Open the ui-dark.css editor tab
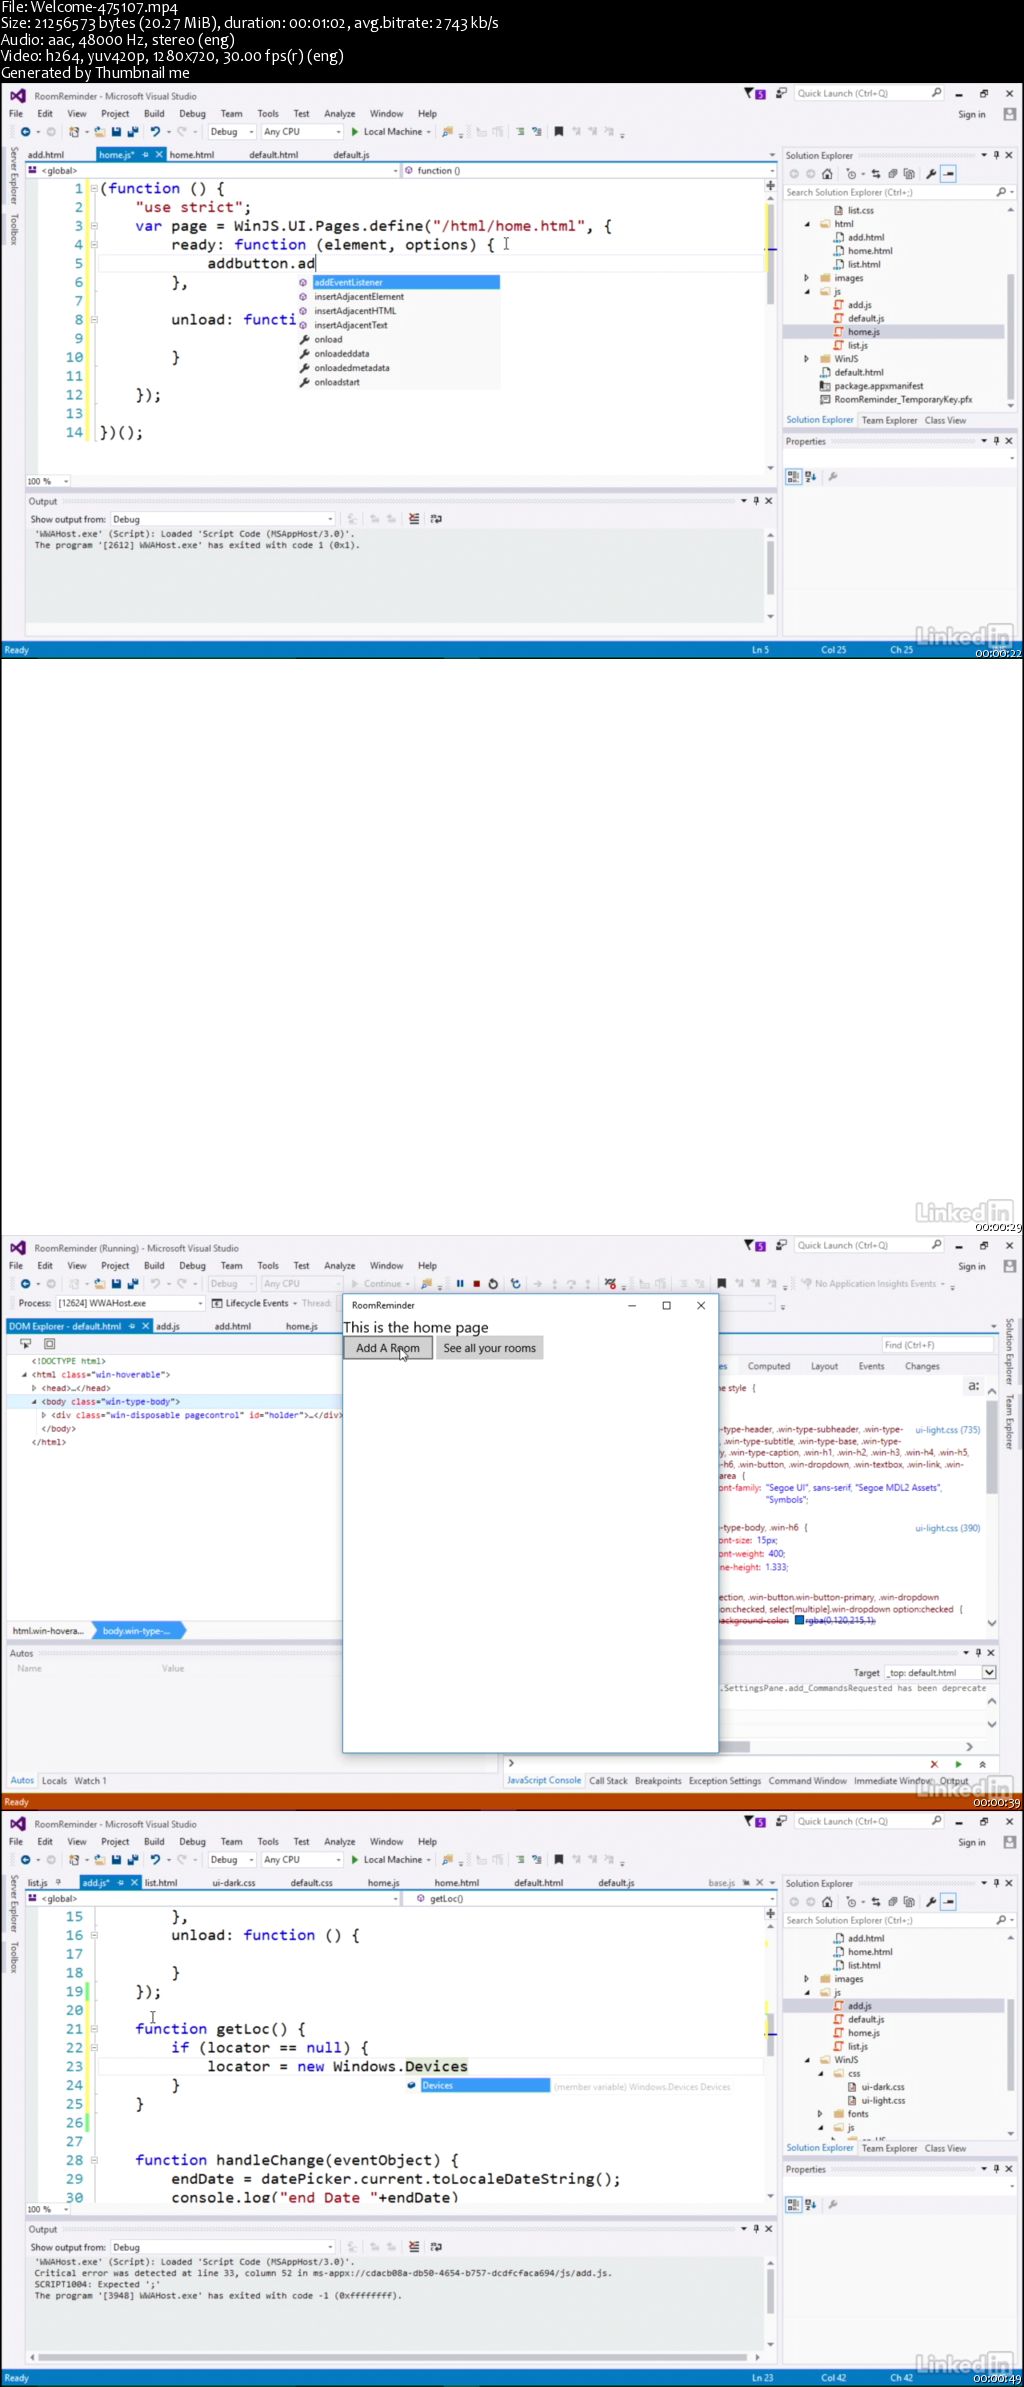This screenshot has width=1024, height=2387. pos(233,1883)
